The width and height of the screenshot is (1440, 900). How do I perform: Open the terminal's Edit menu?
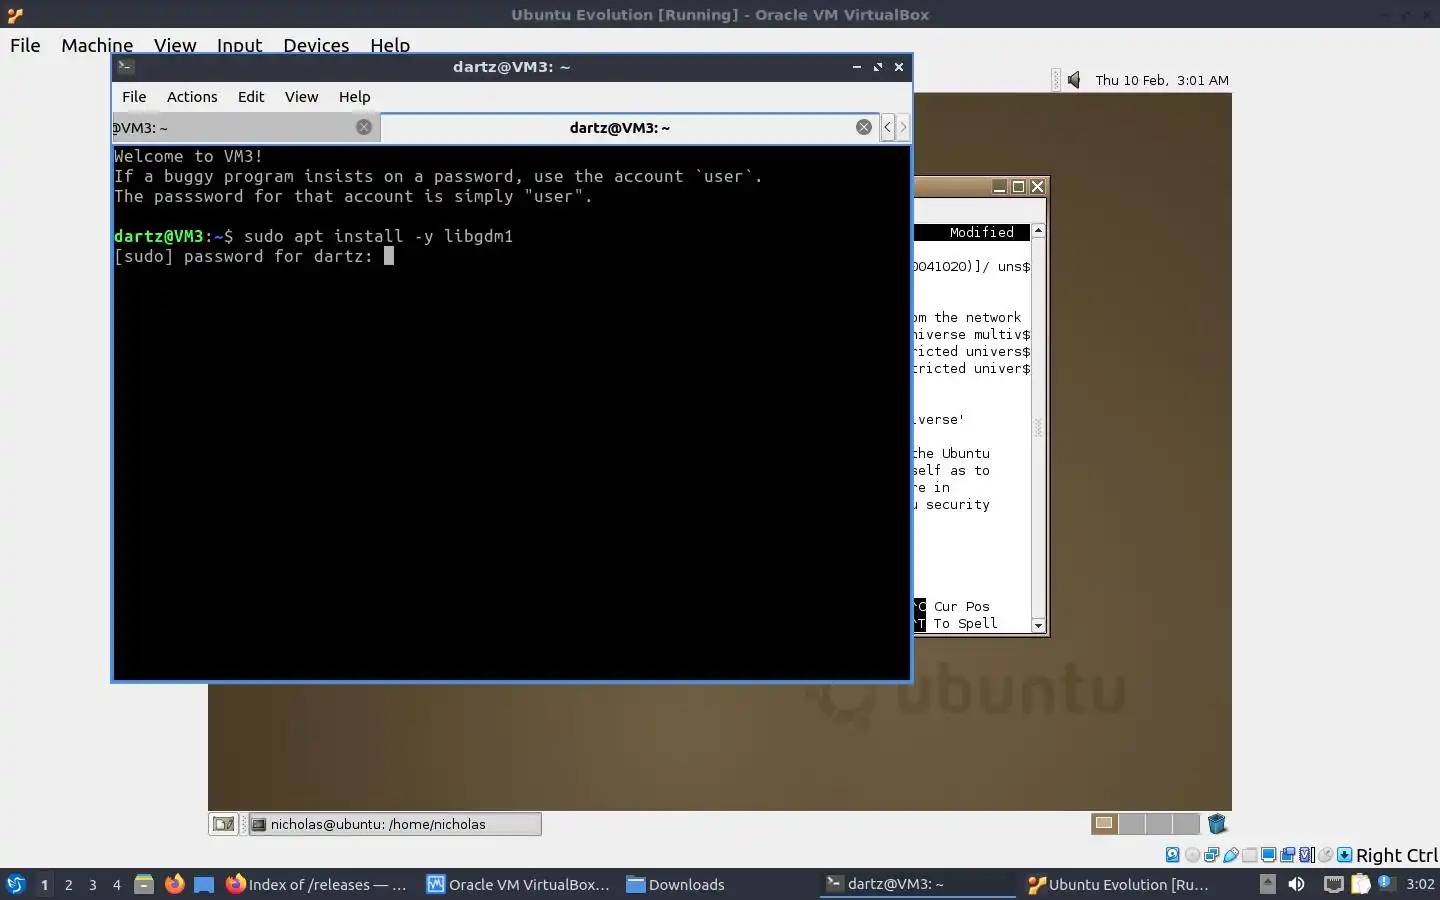251,97
